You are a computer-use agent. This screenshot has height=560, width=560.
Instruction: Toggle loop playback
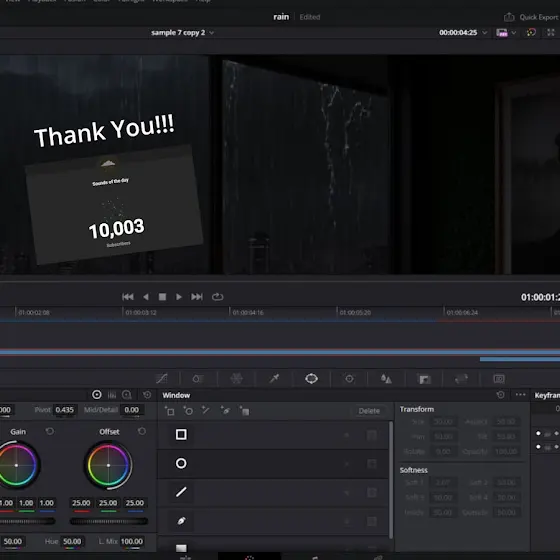pos(217,297)
